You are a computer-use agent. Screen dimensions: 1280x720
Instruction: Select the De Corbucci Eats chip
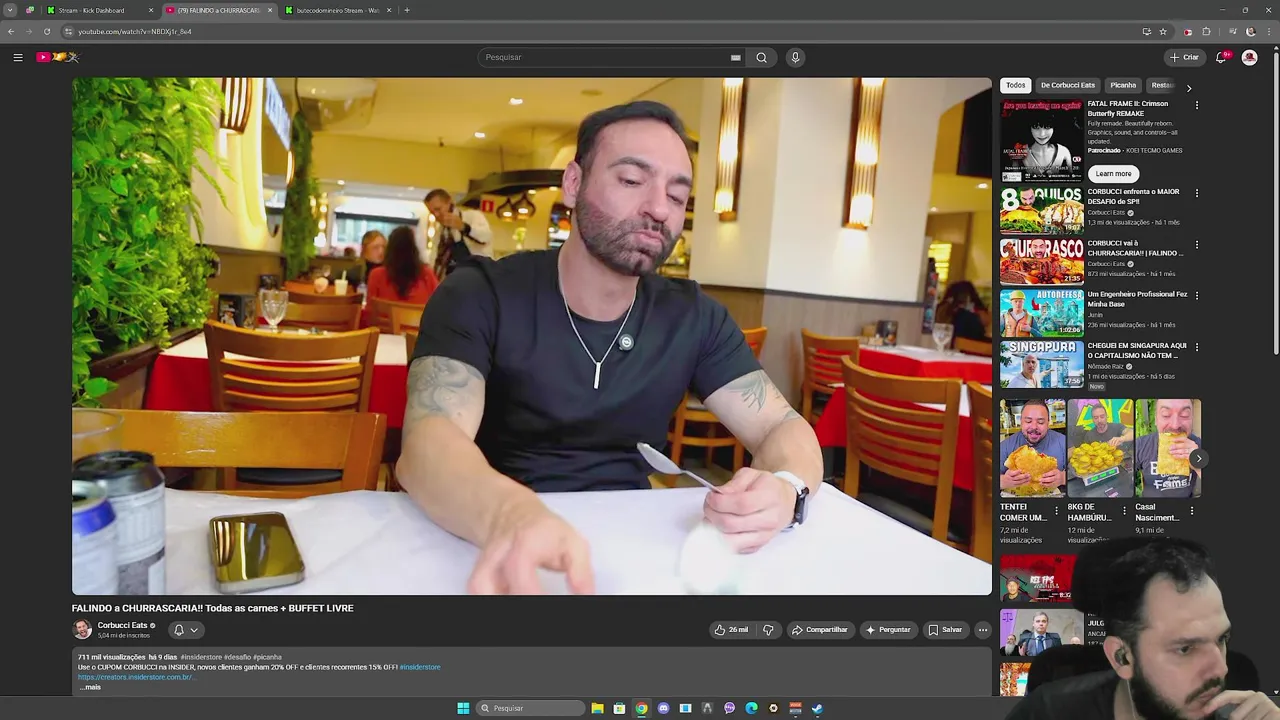tap(1067, 85)
